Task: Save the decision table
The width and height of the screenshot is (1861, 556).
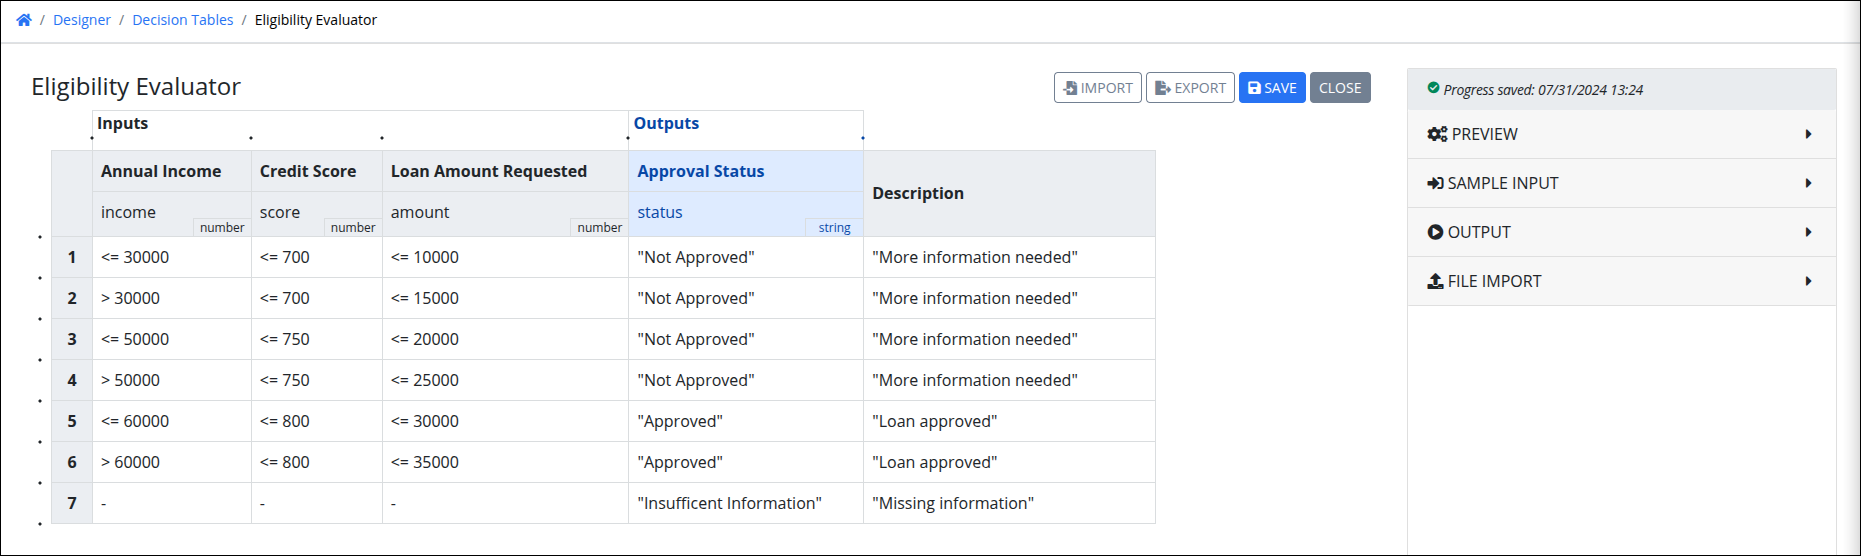Action: 1272,88
